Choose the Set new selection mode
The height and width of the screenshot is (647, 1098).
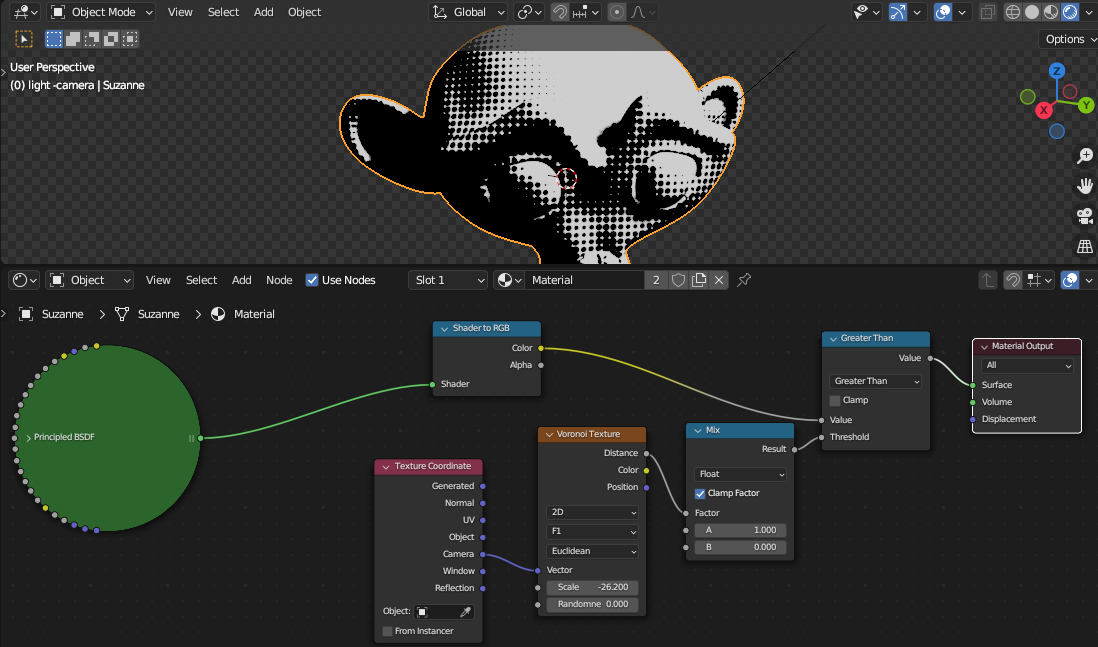[54, 39]
